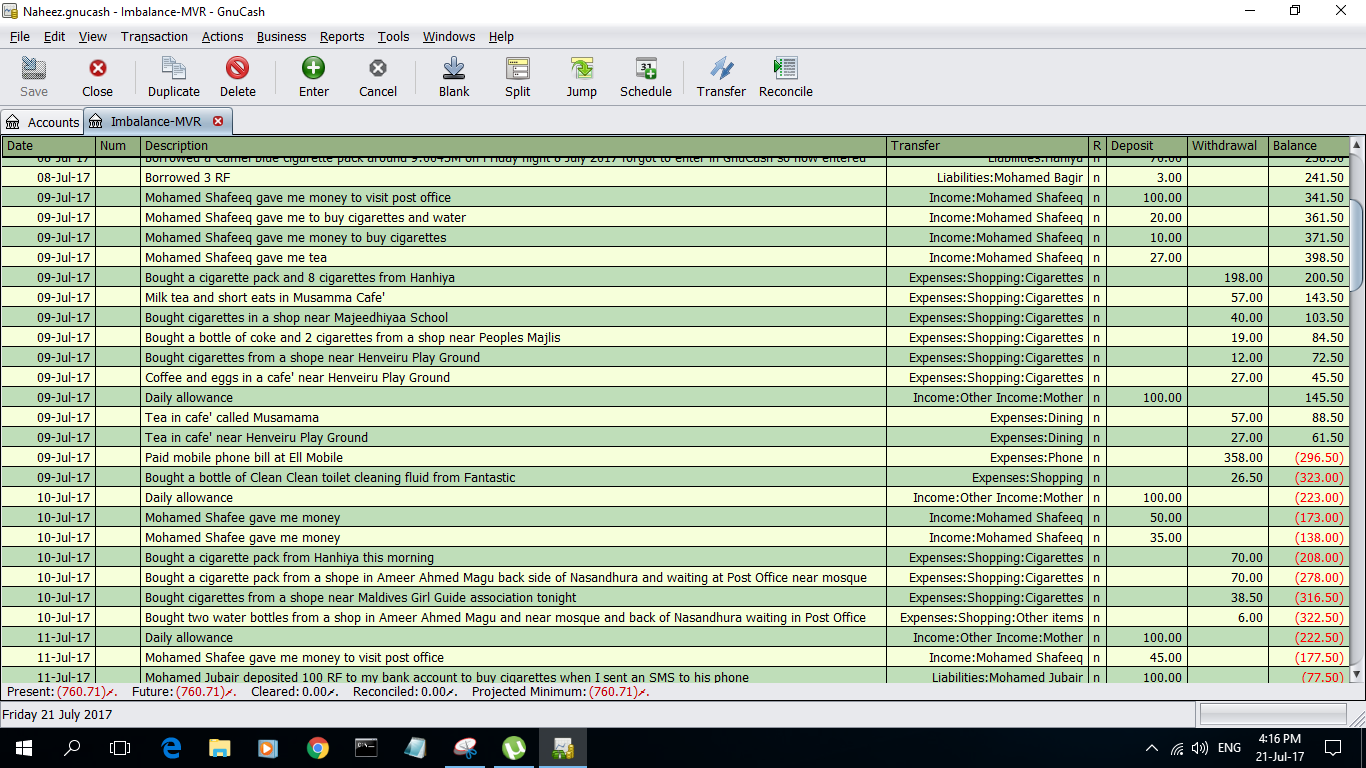The width and height of the screenshot is (1366, 768).
Task: Click the Description column header
Action: (513, 146)
